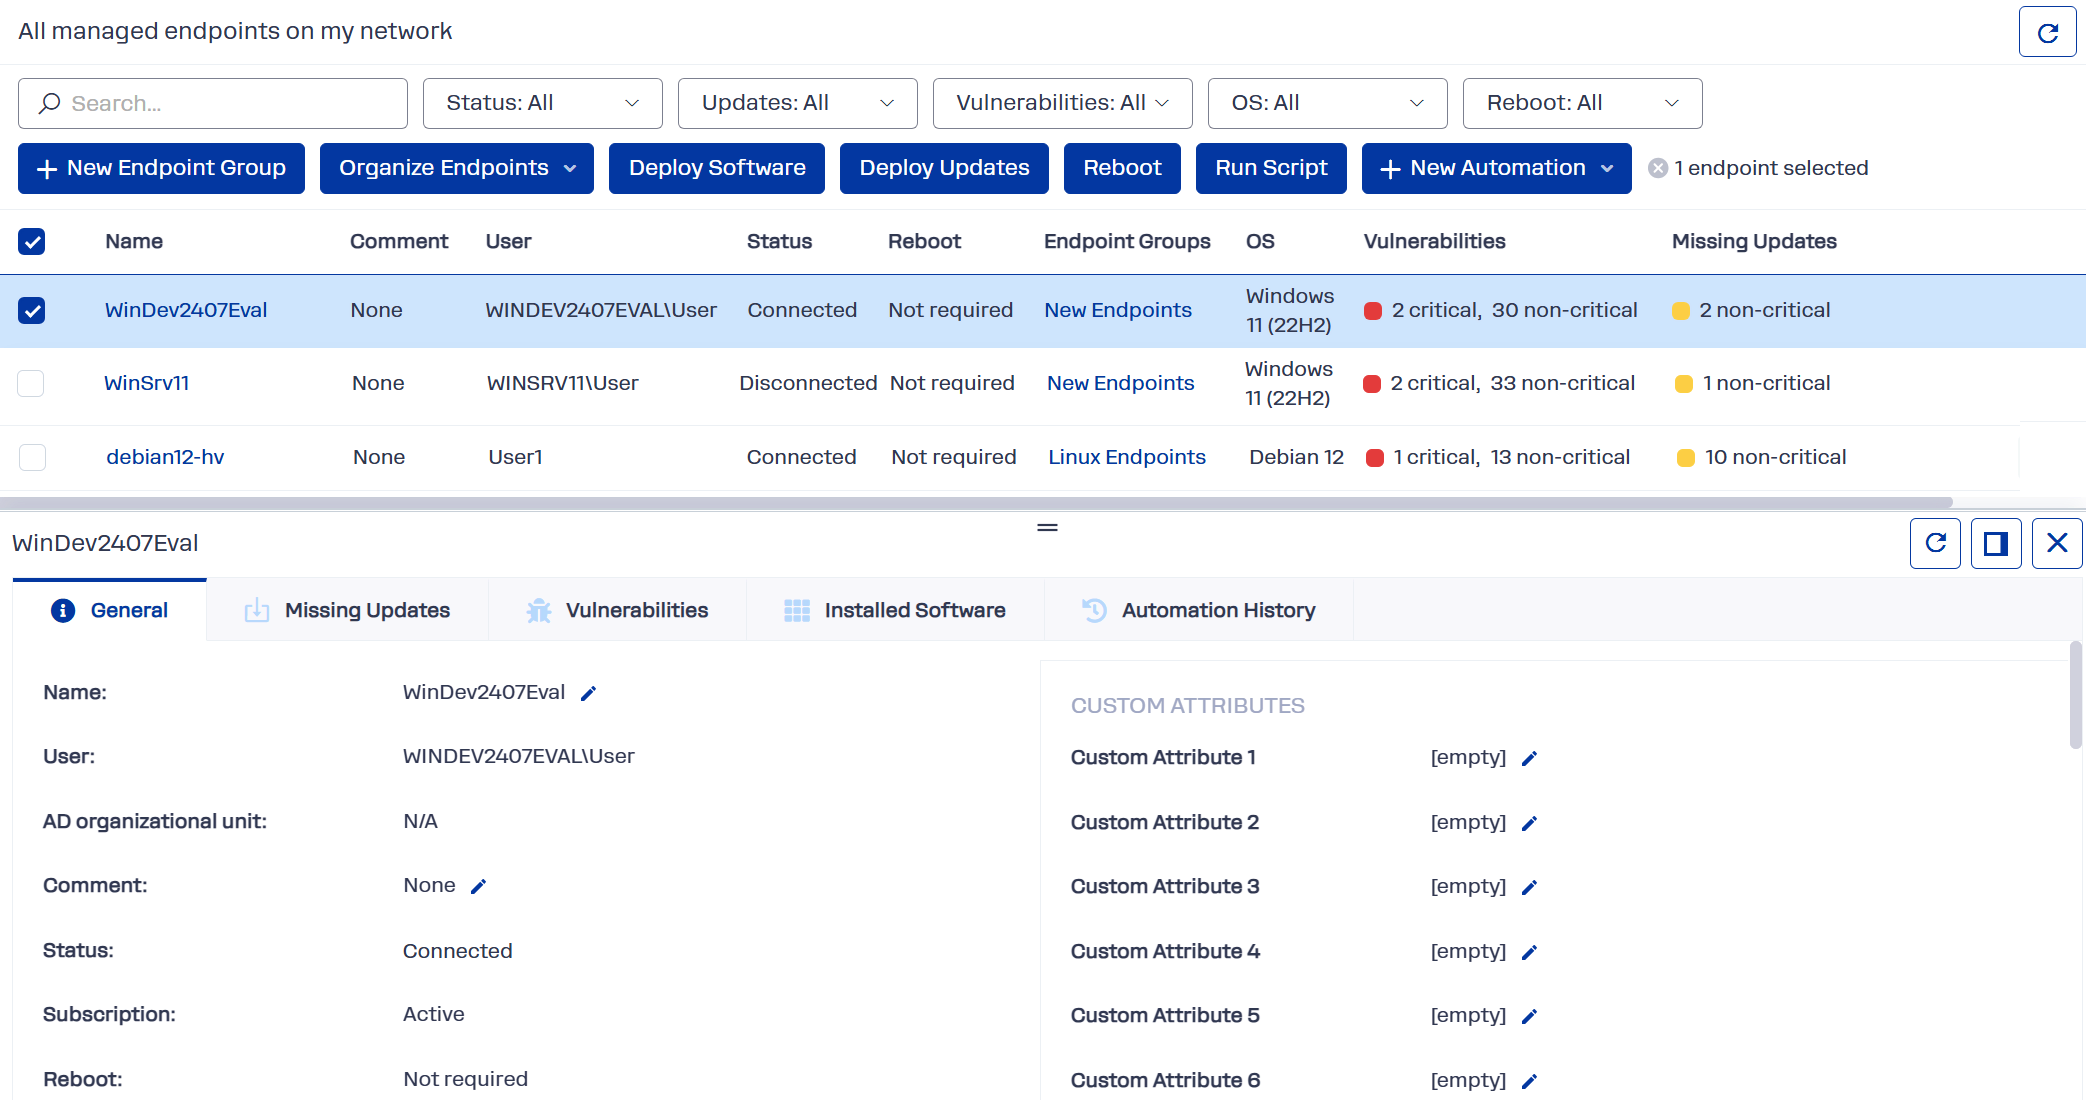
Task: Edit Custom Attribute 2
Action: pos(1529,823)
